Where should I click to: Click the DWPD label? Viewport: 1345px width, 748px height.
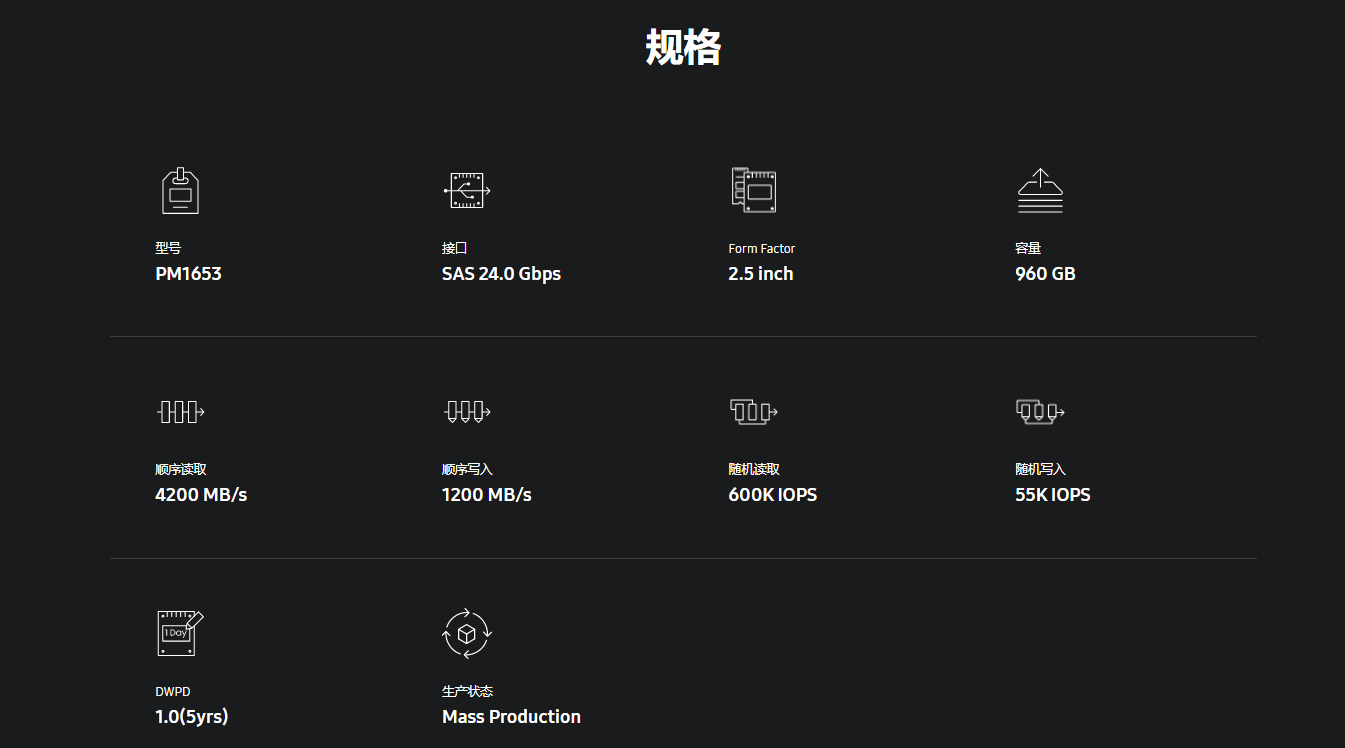point(173,691)
